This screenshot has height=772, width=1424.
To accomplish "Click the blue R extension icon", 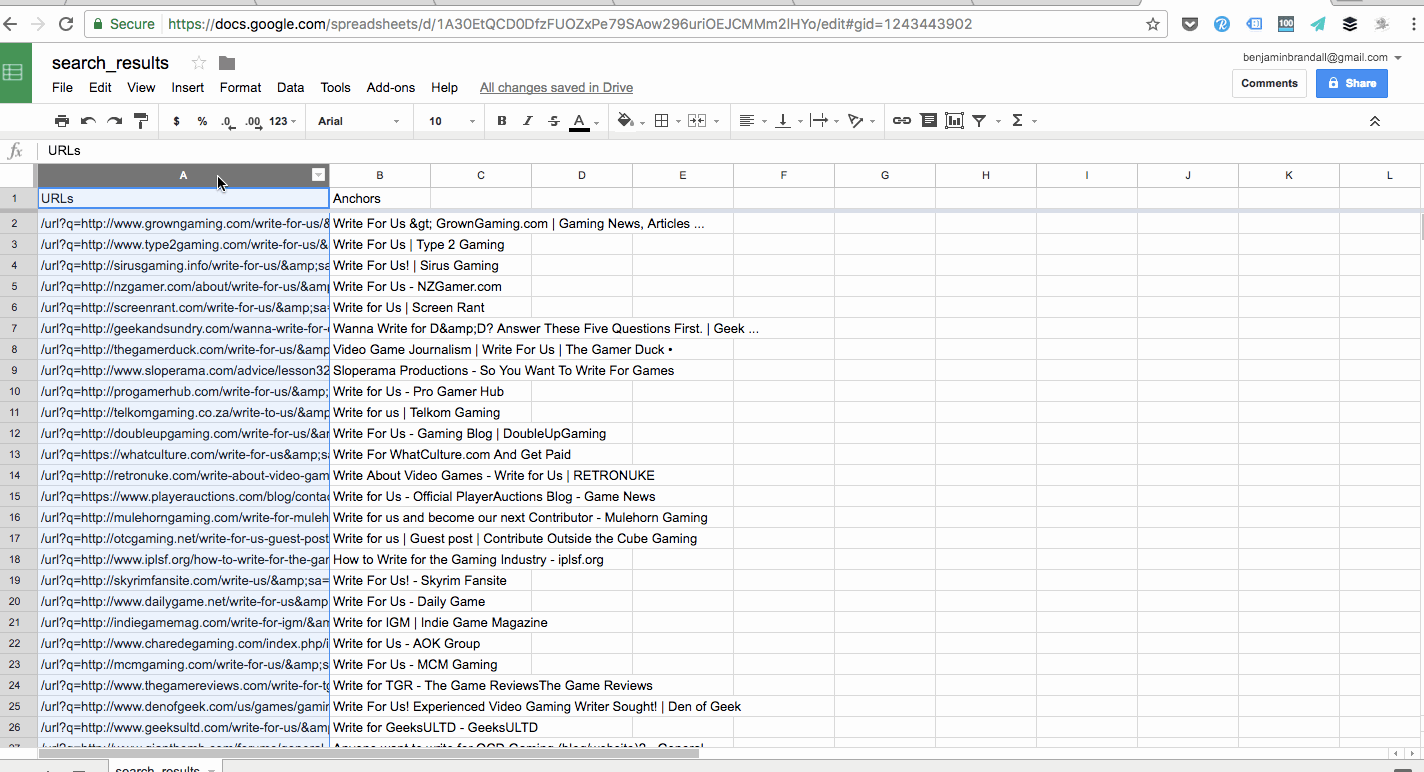I will [1222, 24].
